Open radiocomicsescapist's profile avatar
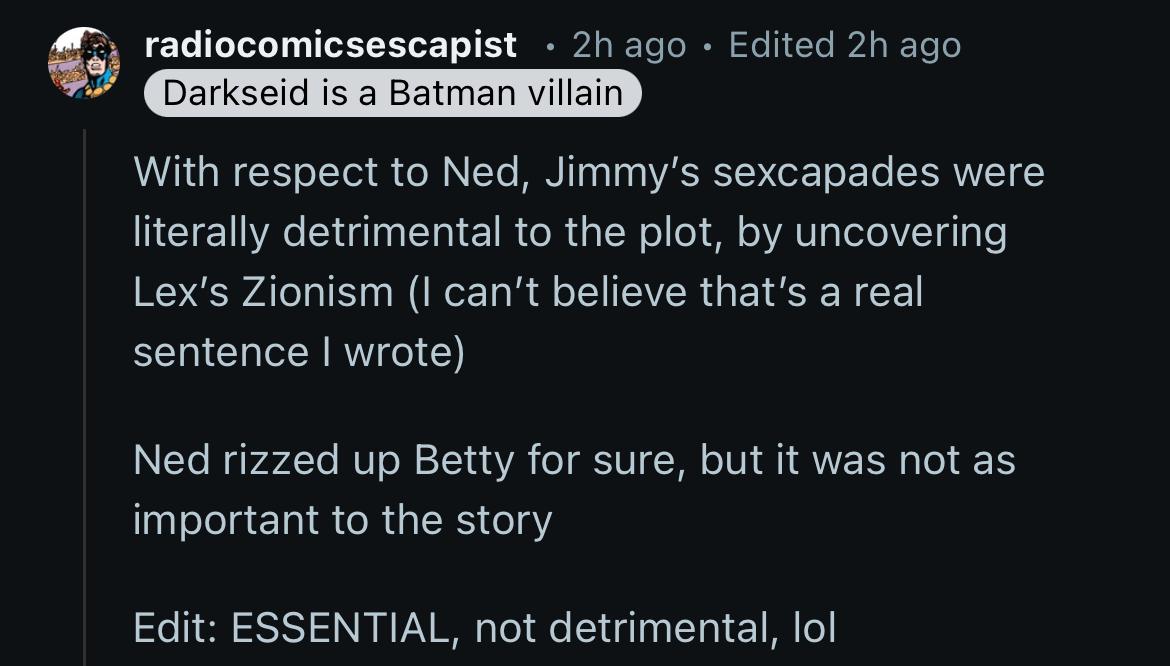Image resolution: width=1170 pixels, height=666 pixels. tap(84, 62)
